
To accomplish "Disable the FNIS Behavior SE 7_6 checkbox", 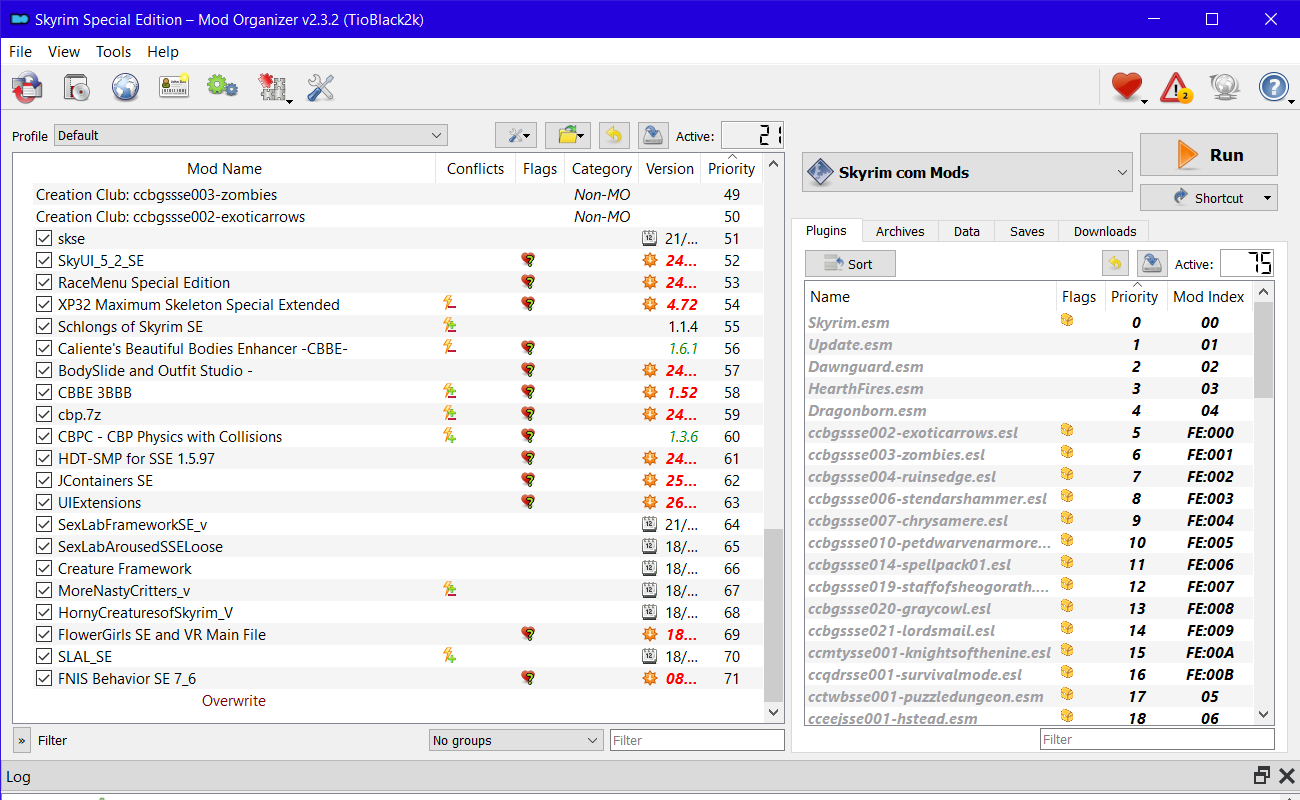I will tap(43, 678).
